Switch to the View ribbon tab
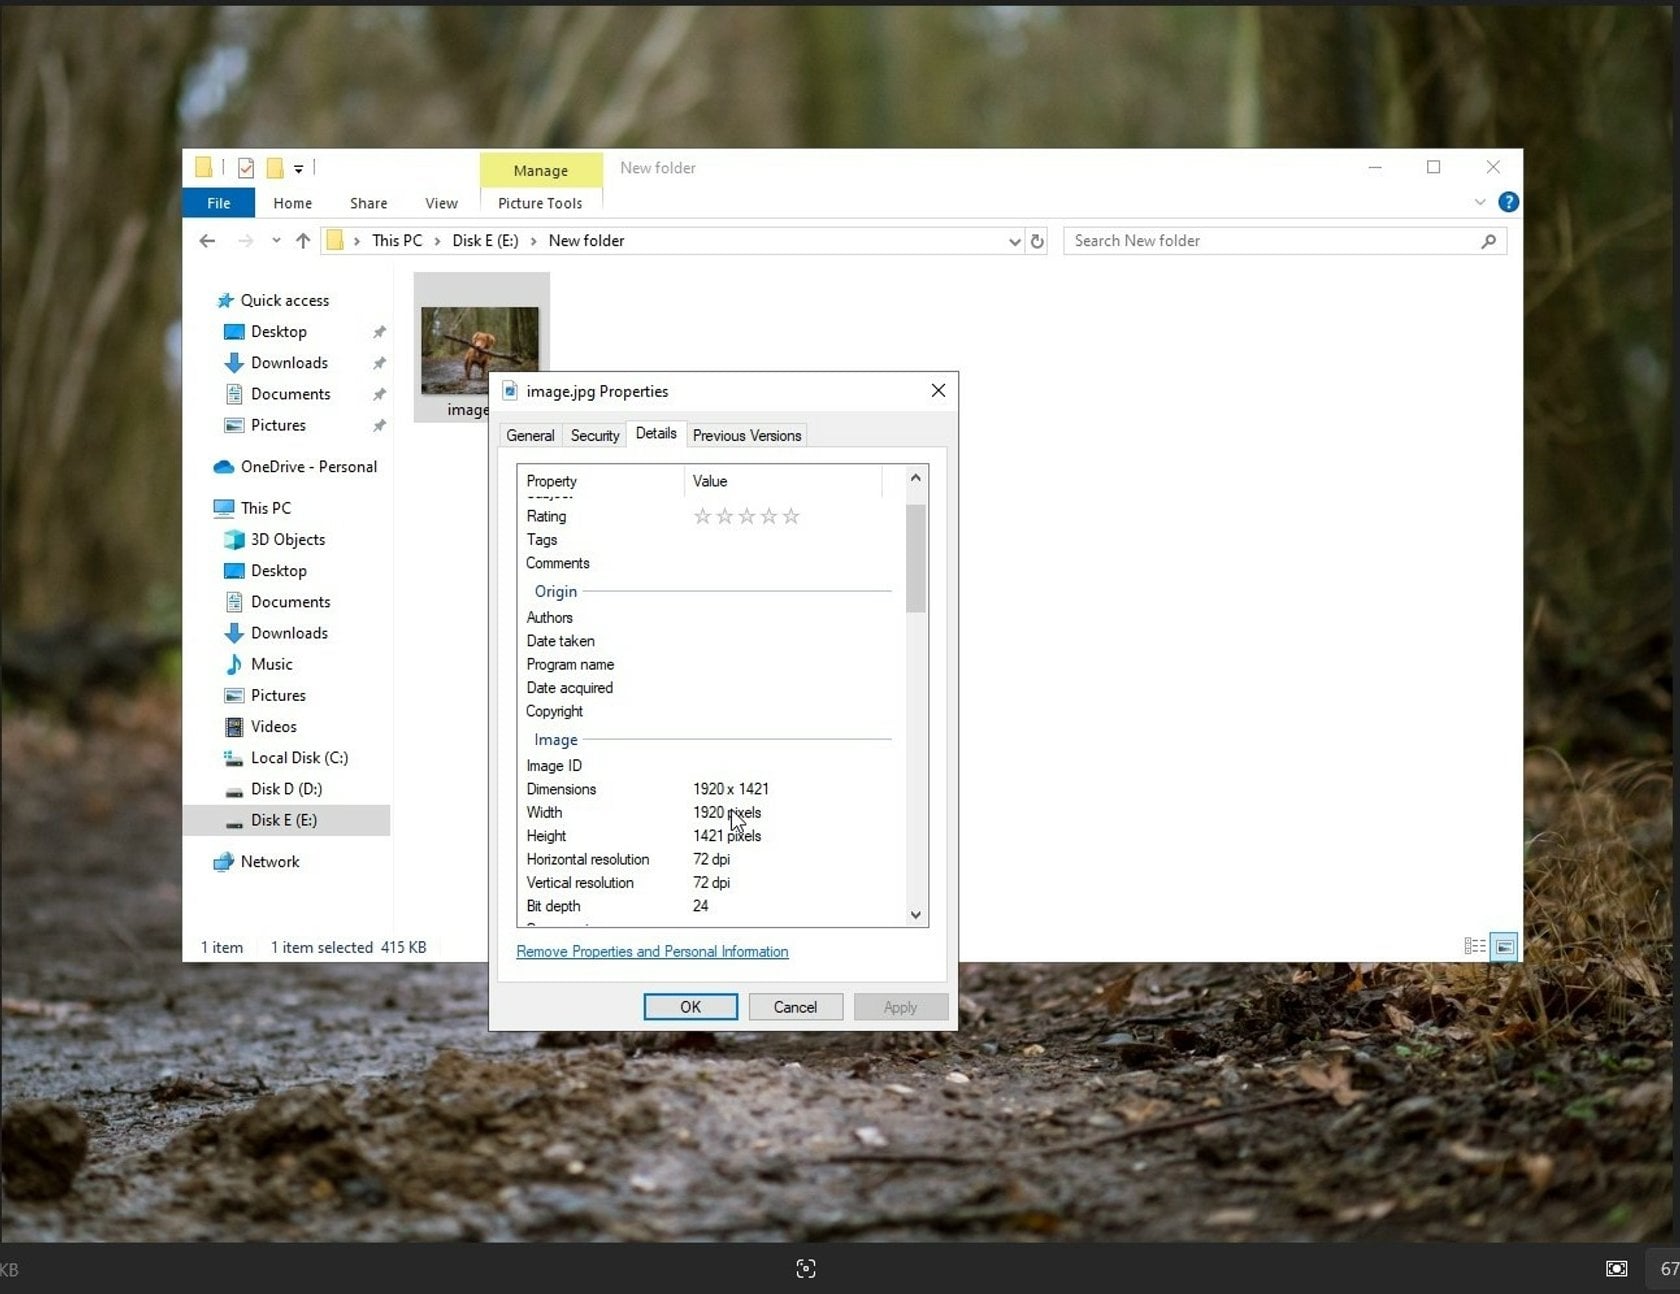The image size is (1680, 1294). (441, 202)
